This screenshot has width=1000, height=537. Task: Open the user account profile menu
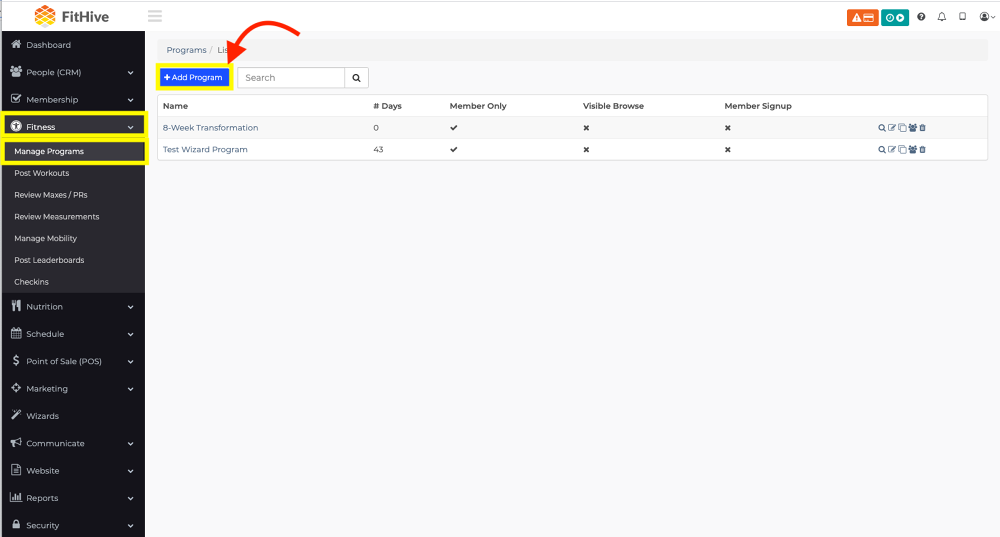987,17
